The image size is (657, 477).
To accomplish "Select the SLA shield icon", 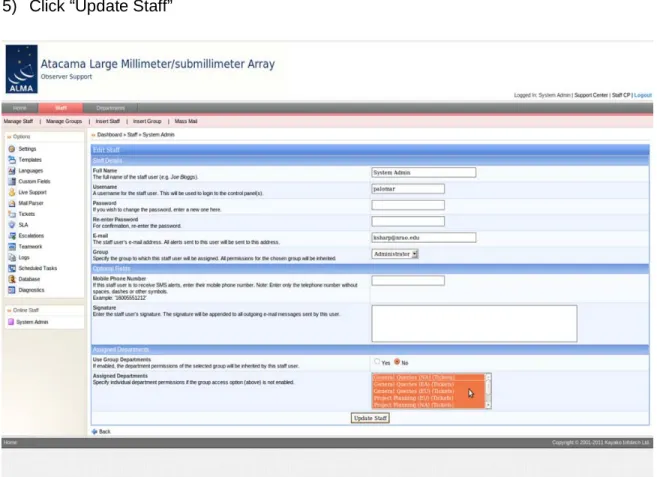I will [x=12, y=225].
